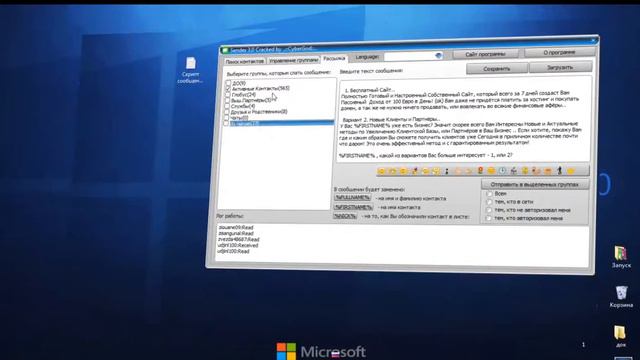Screen dimensions: 640x360
Task: Click the 'Загрузить' button
Action: (x=560, y=67)
